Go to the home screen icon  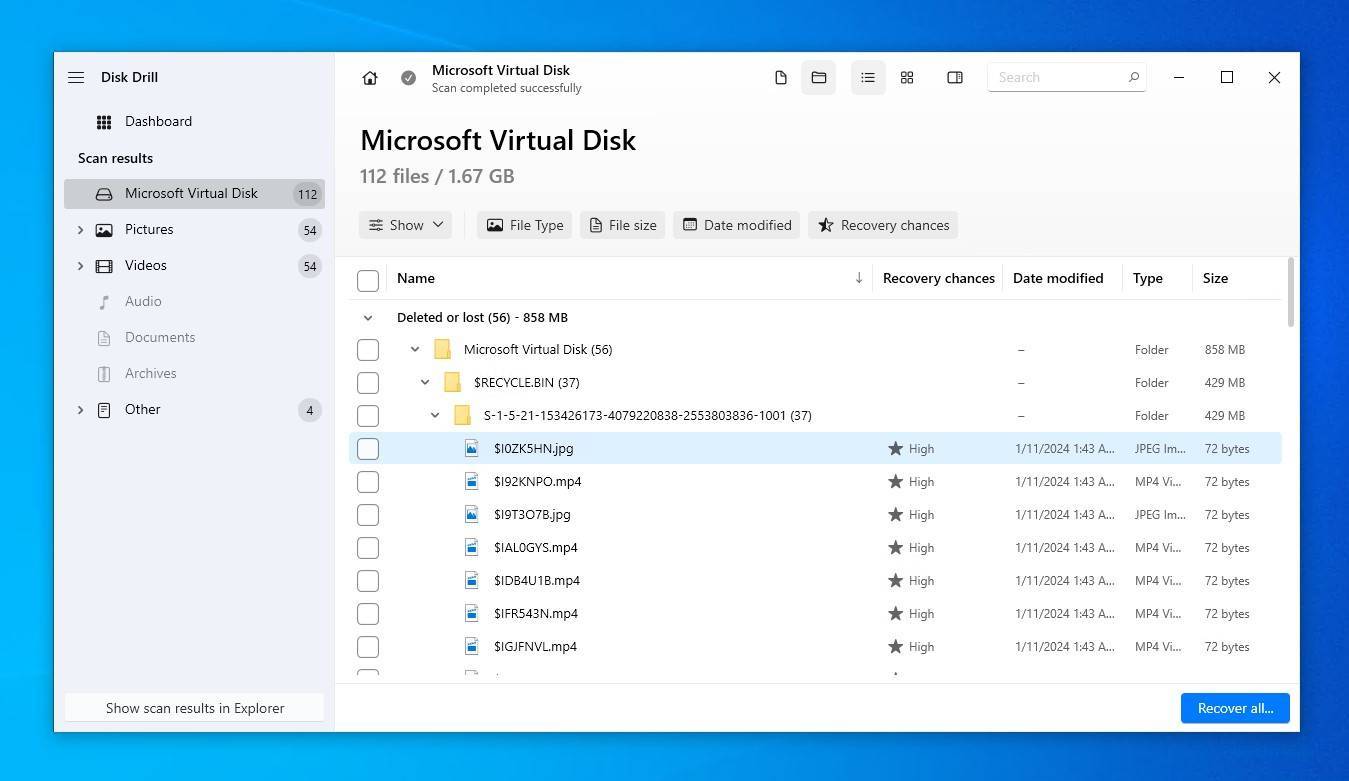coord(370,78)
